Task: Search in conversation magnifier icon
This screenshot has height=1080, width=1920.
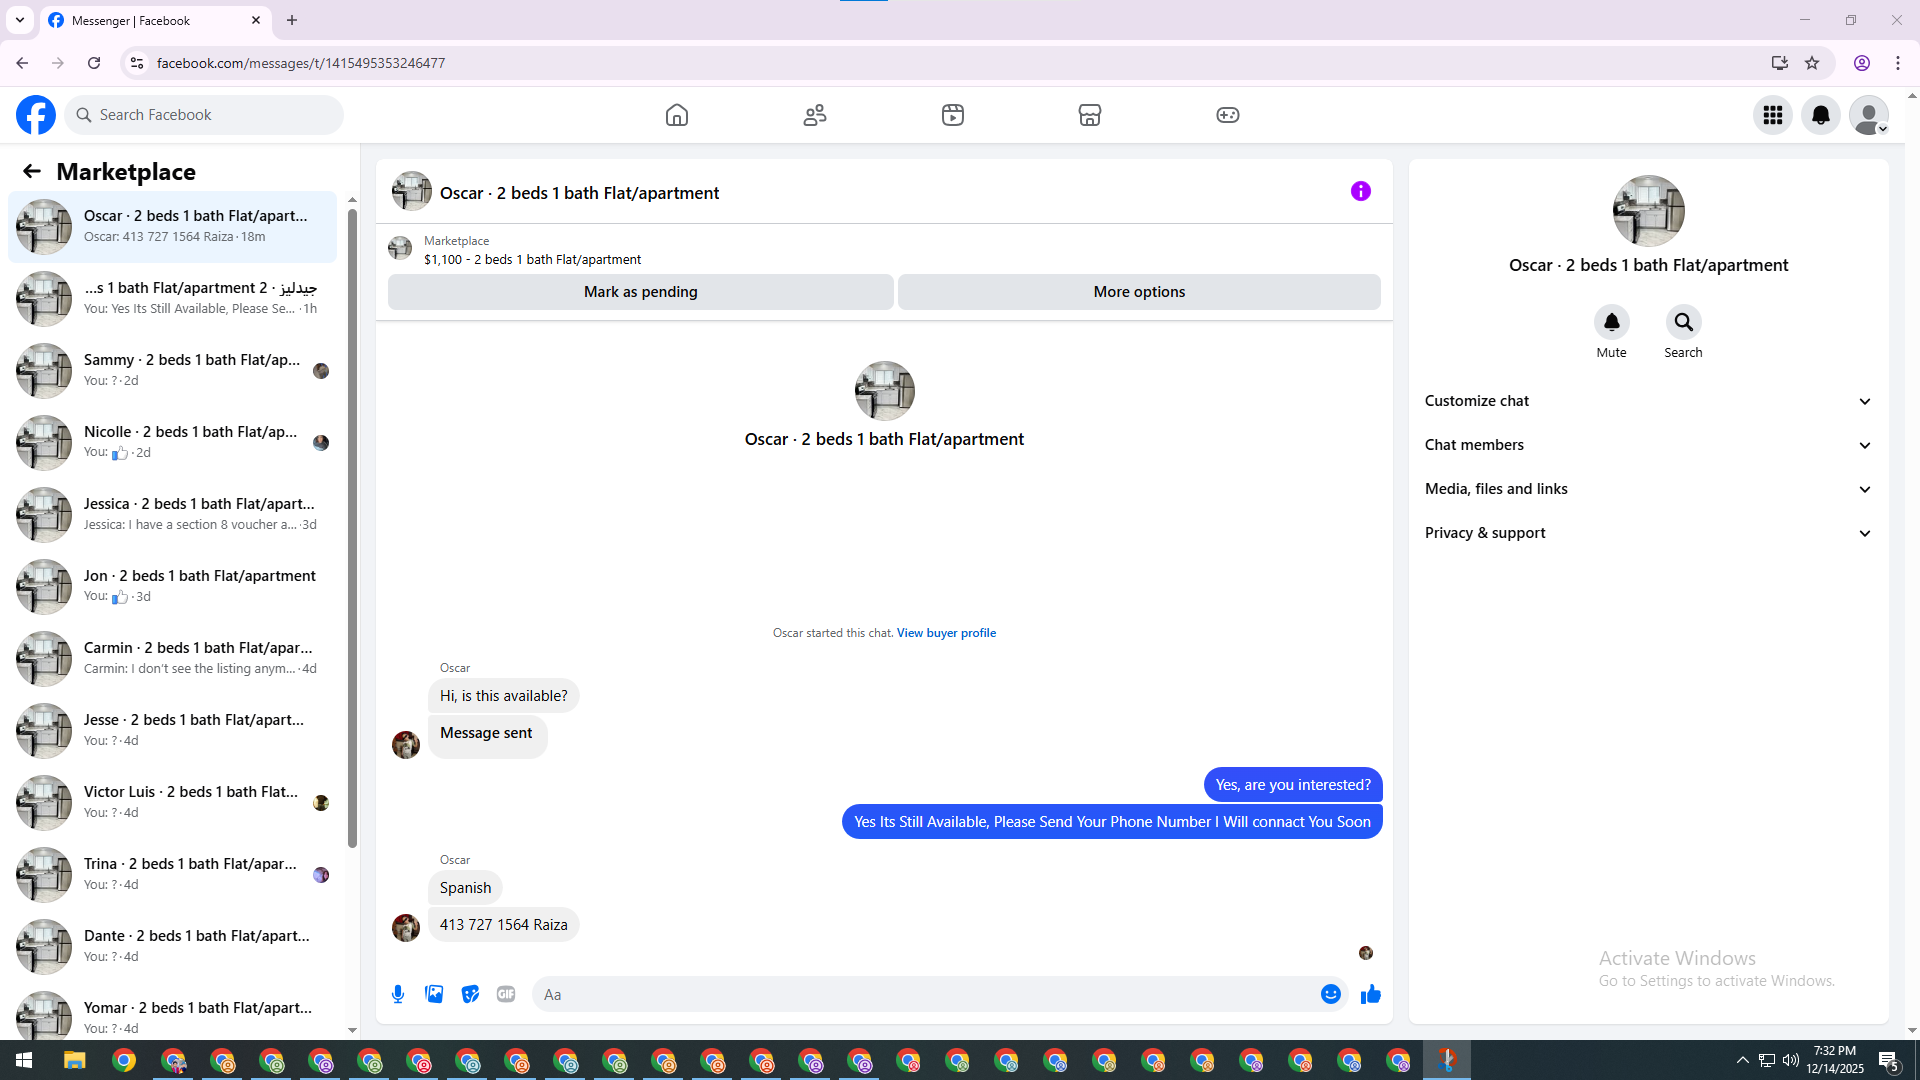Action: (1683, 322)
